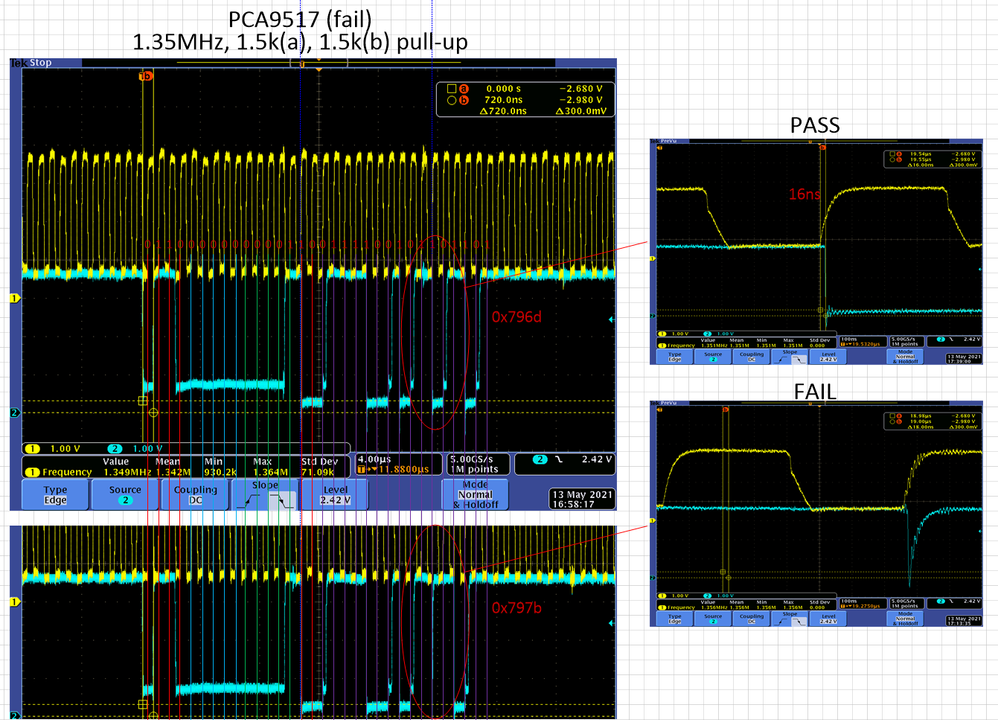Click orange trigger position marker atop main graticule
Screen dimensions: 998x720
point(318,69)
